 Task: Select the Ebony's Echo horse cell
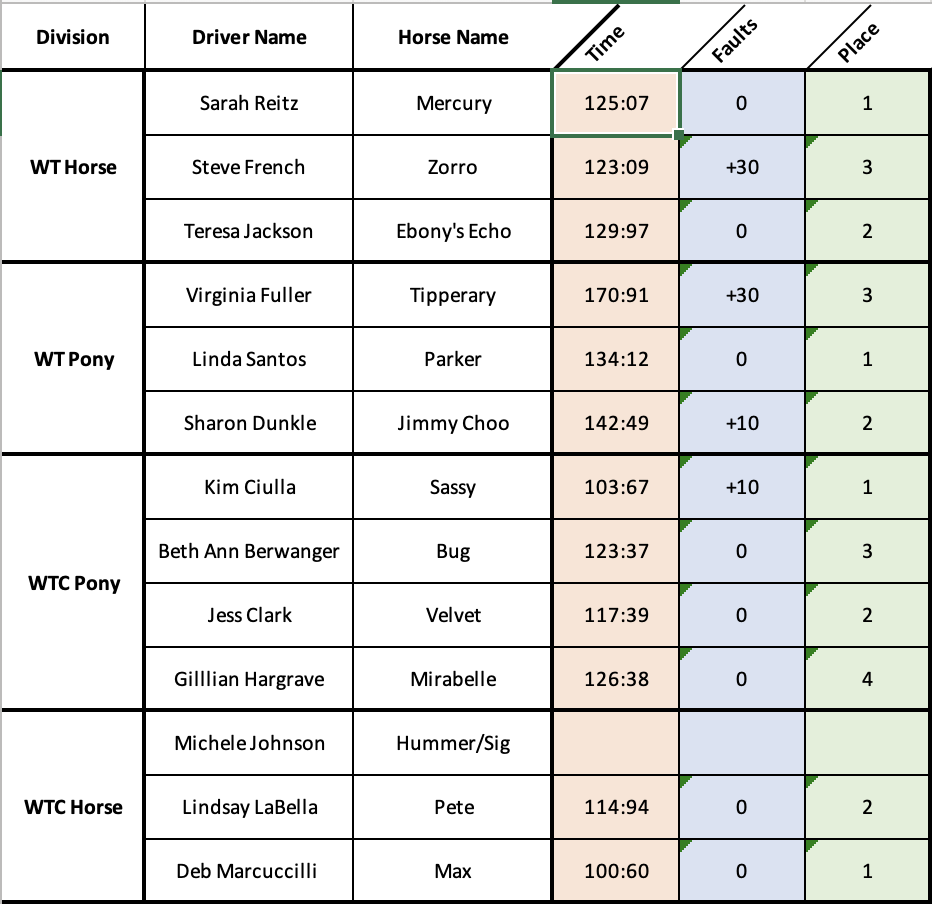(x=453, y=231)
